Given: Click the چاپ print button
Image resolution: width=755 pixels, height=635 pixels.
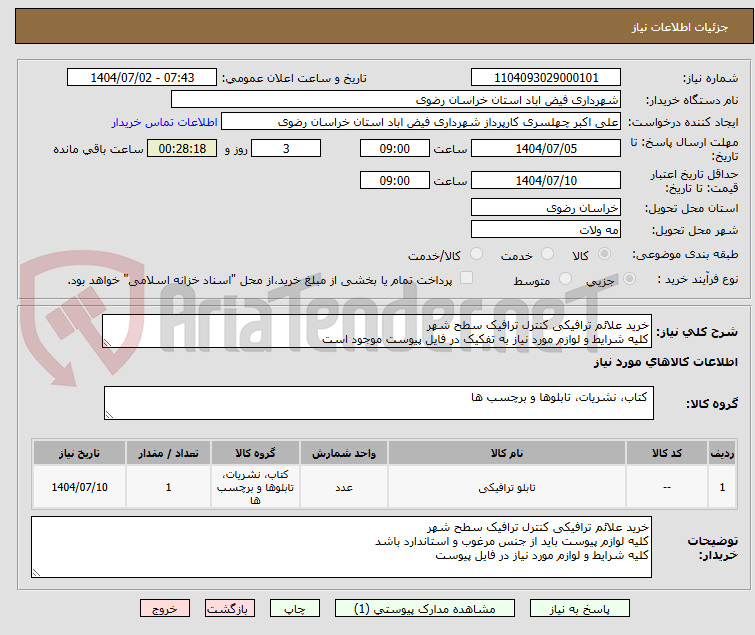Looking at the screenshot, I should 295,609.
